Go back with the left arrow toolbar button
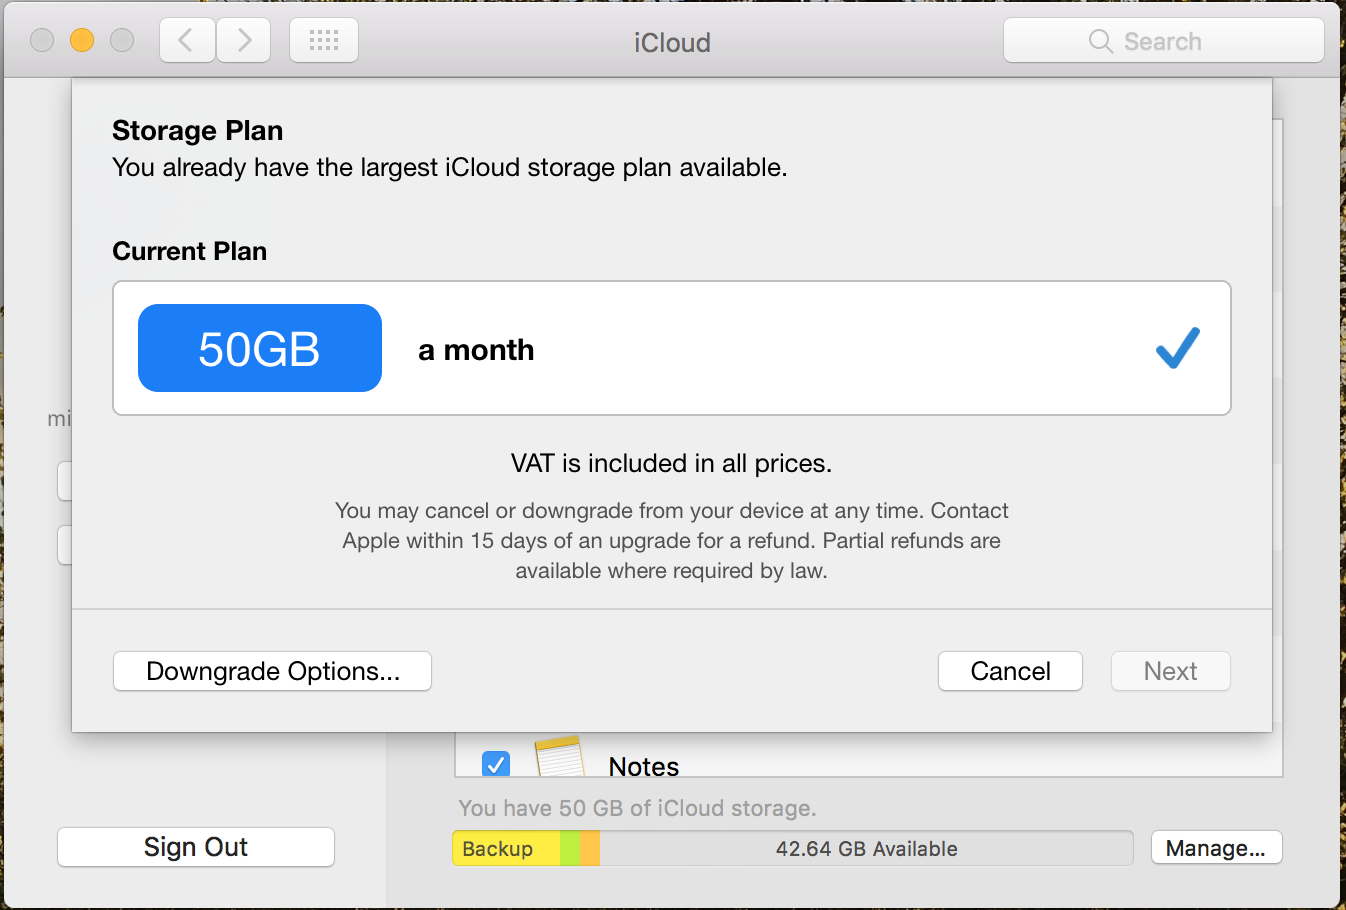Image resolution: width=1346 pixels, height=910 pixels. click(x=187, y=41)
